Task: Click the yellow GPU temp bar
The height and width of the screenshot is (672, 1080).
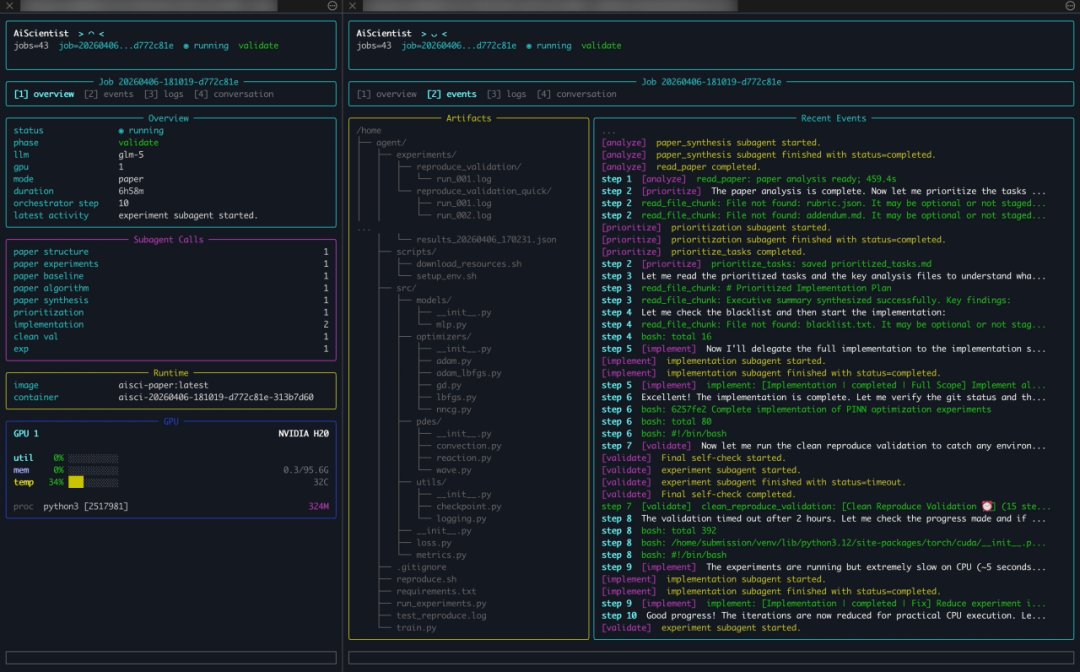Action: (x=76, y=482)
